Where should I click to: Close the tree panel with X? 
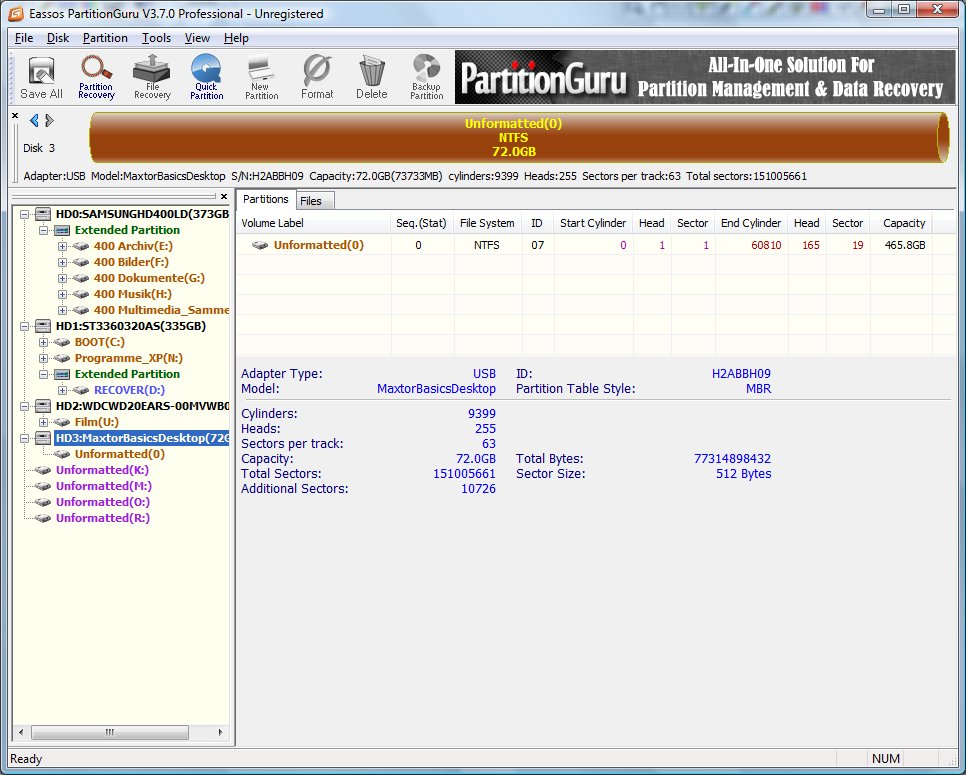click(x=224, y=197)
